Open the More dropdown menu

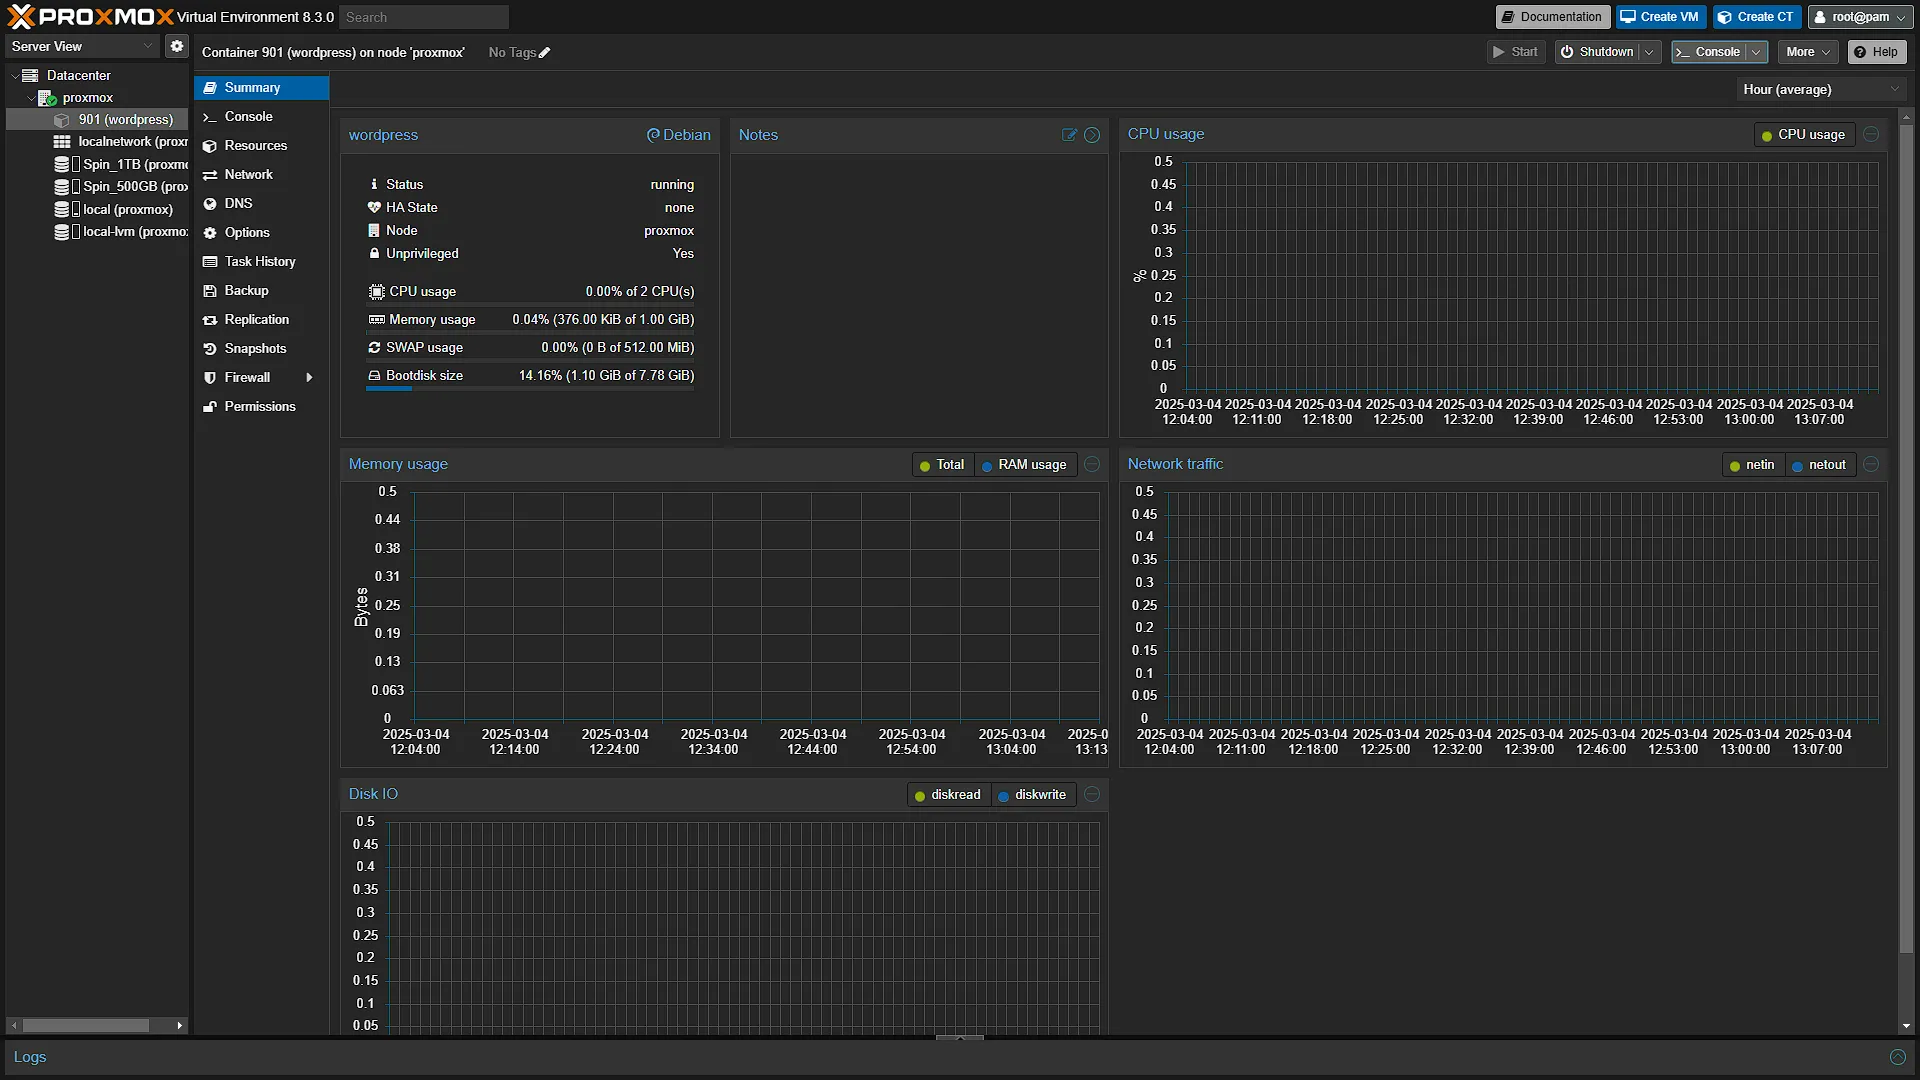(x=1808, y=52)
